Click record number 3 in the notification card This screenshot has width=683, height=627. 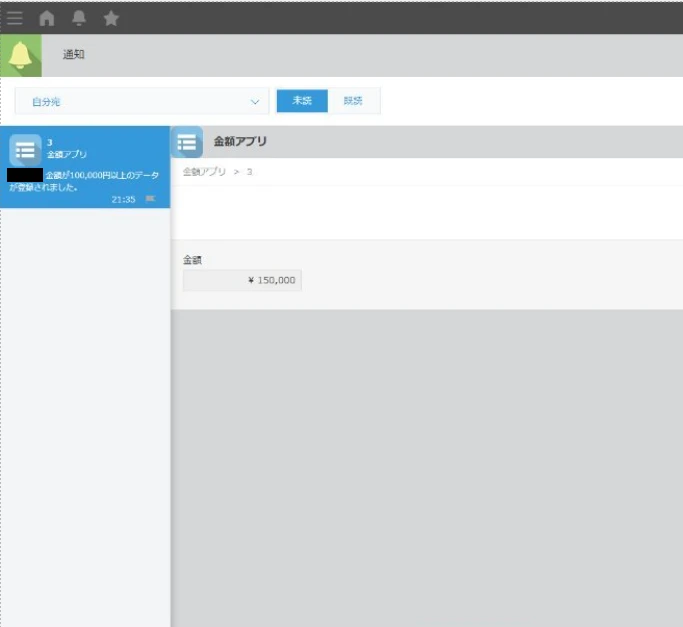[50, 142]
